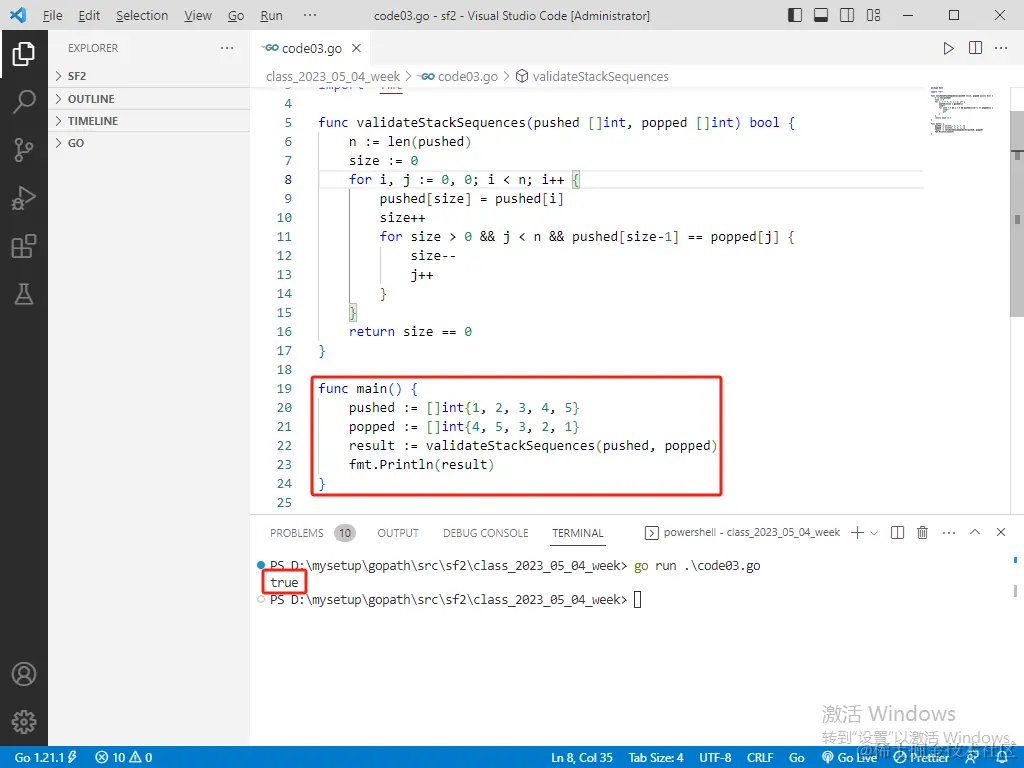Image resolution: width=1024 pixels, height=768 pixels.
Task: Select powershell terminal instance label
Action: (743, 532)
